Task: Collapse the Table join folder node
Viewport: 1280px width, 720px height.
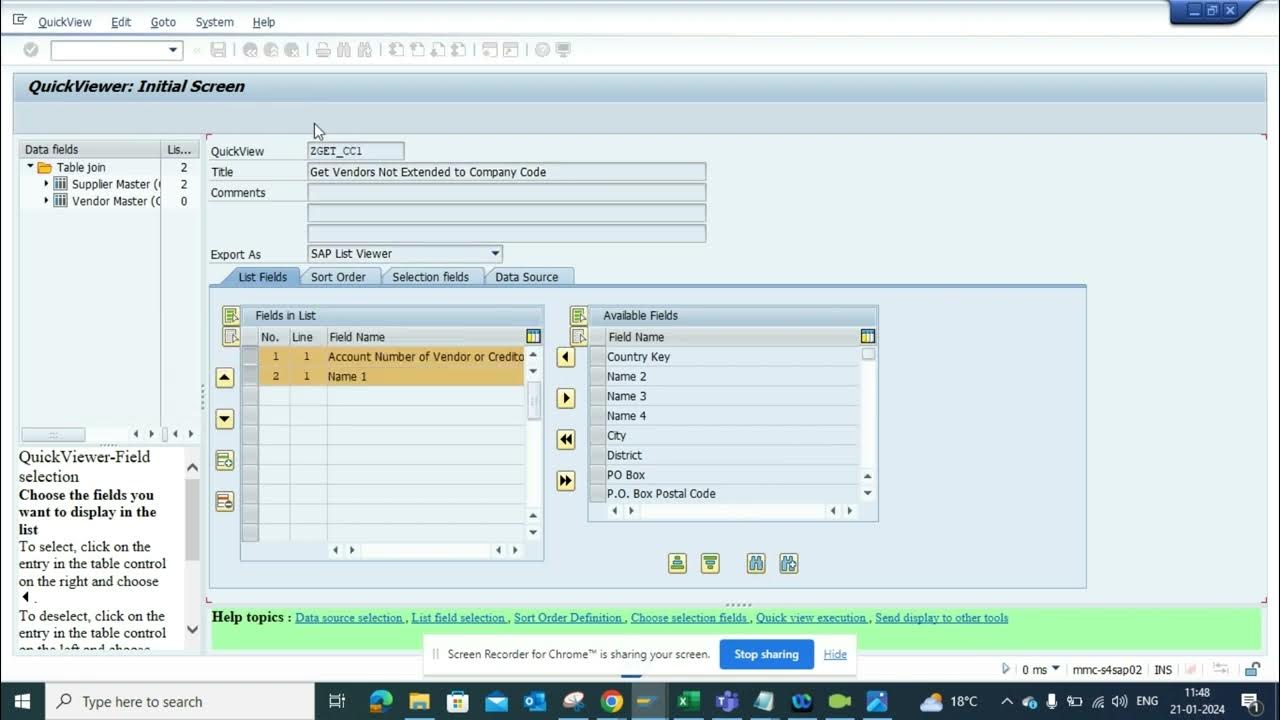Action: point(30,167)
